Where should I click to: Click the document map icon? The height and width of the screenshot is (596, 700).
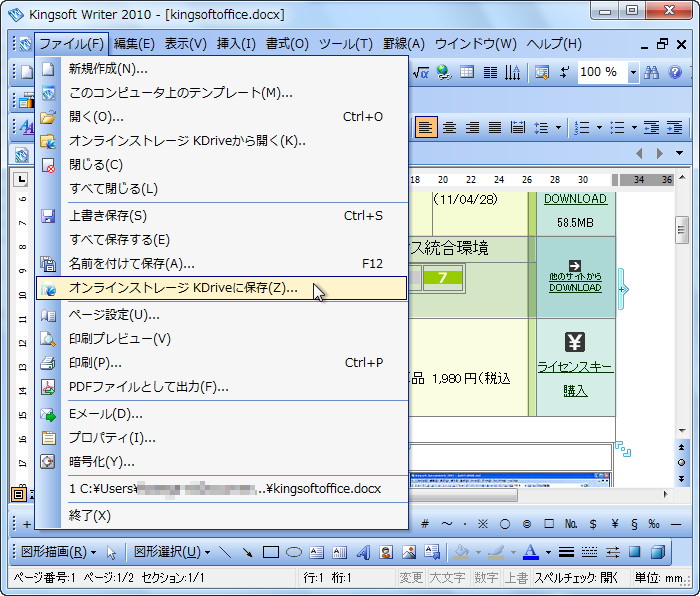[542, 72]
